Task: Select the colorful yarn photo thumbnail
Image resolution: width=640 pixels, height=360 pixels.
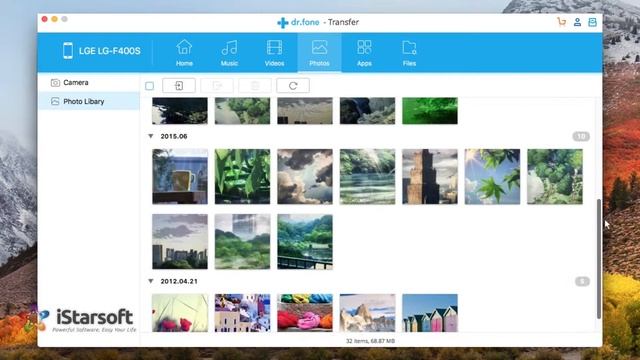Action: click(305, 313)
